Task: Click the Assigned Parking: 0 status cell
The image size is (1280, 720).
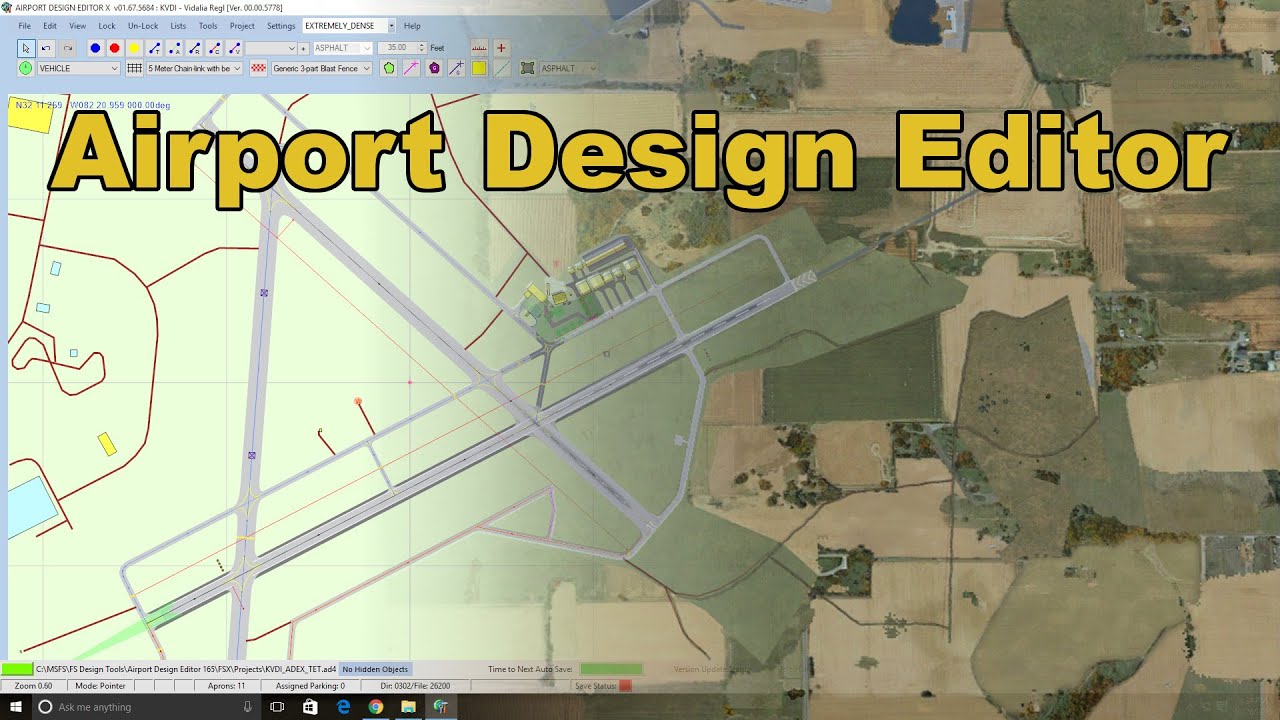Action: [x=310, y=686]
